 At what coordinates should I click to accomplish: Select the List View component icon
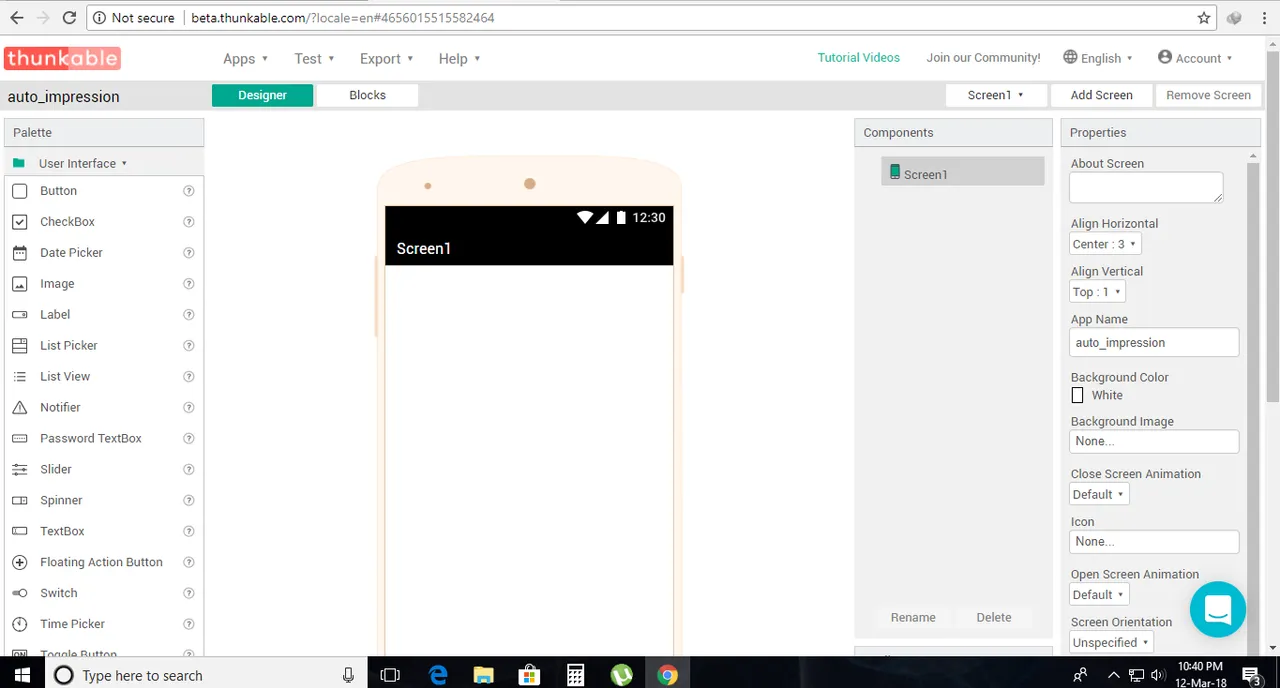coord(19,377)
